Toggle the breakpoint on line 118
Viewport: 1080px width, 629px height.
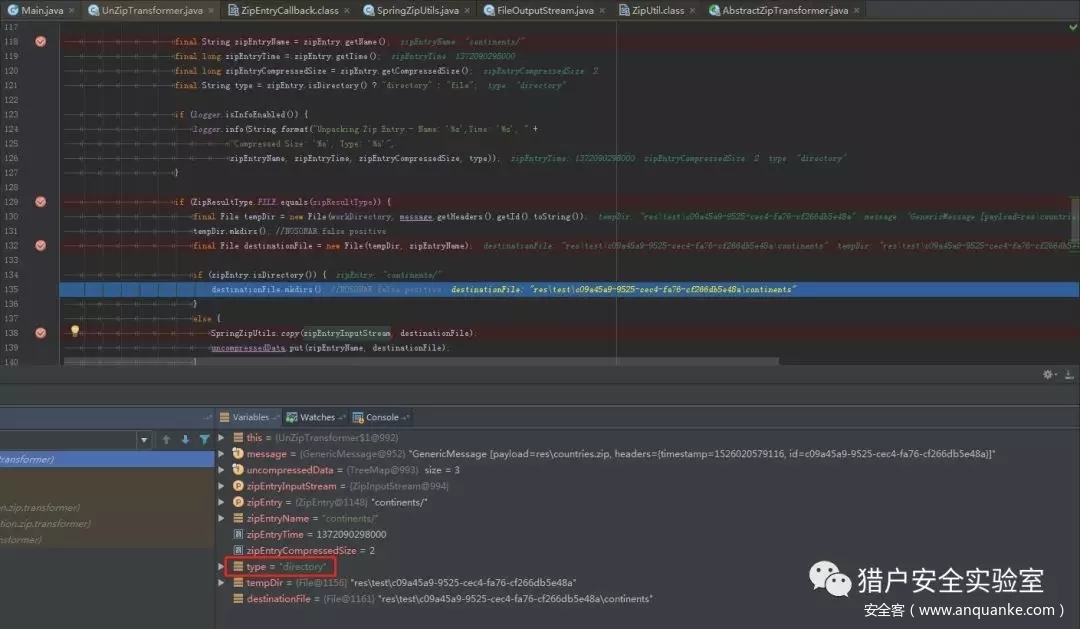(x=40, y=42)
